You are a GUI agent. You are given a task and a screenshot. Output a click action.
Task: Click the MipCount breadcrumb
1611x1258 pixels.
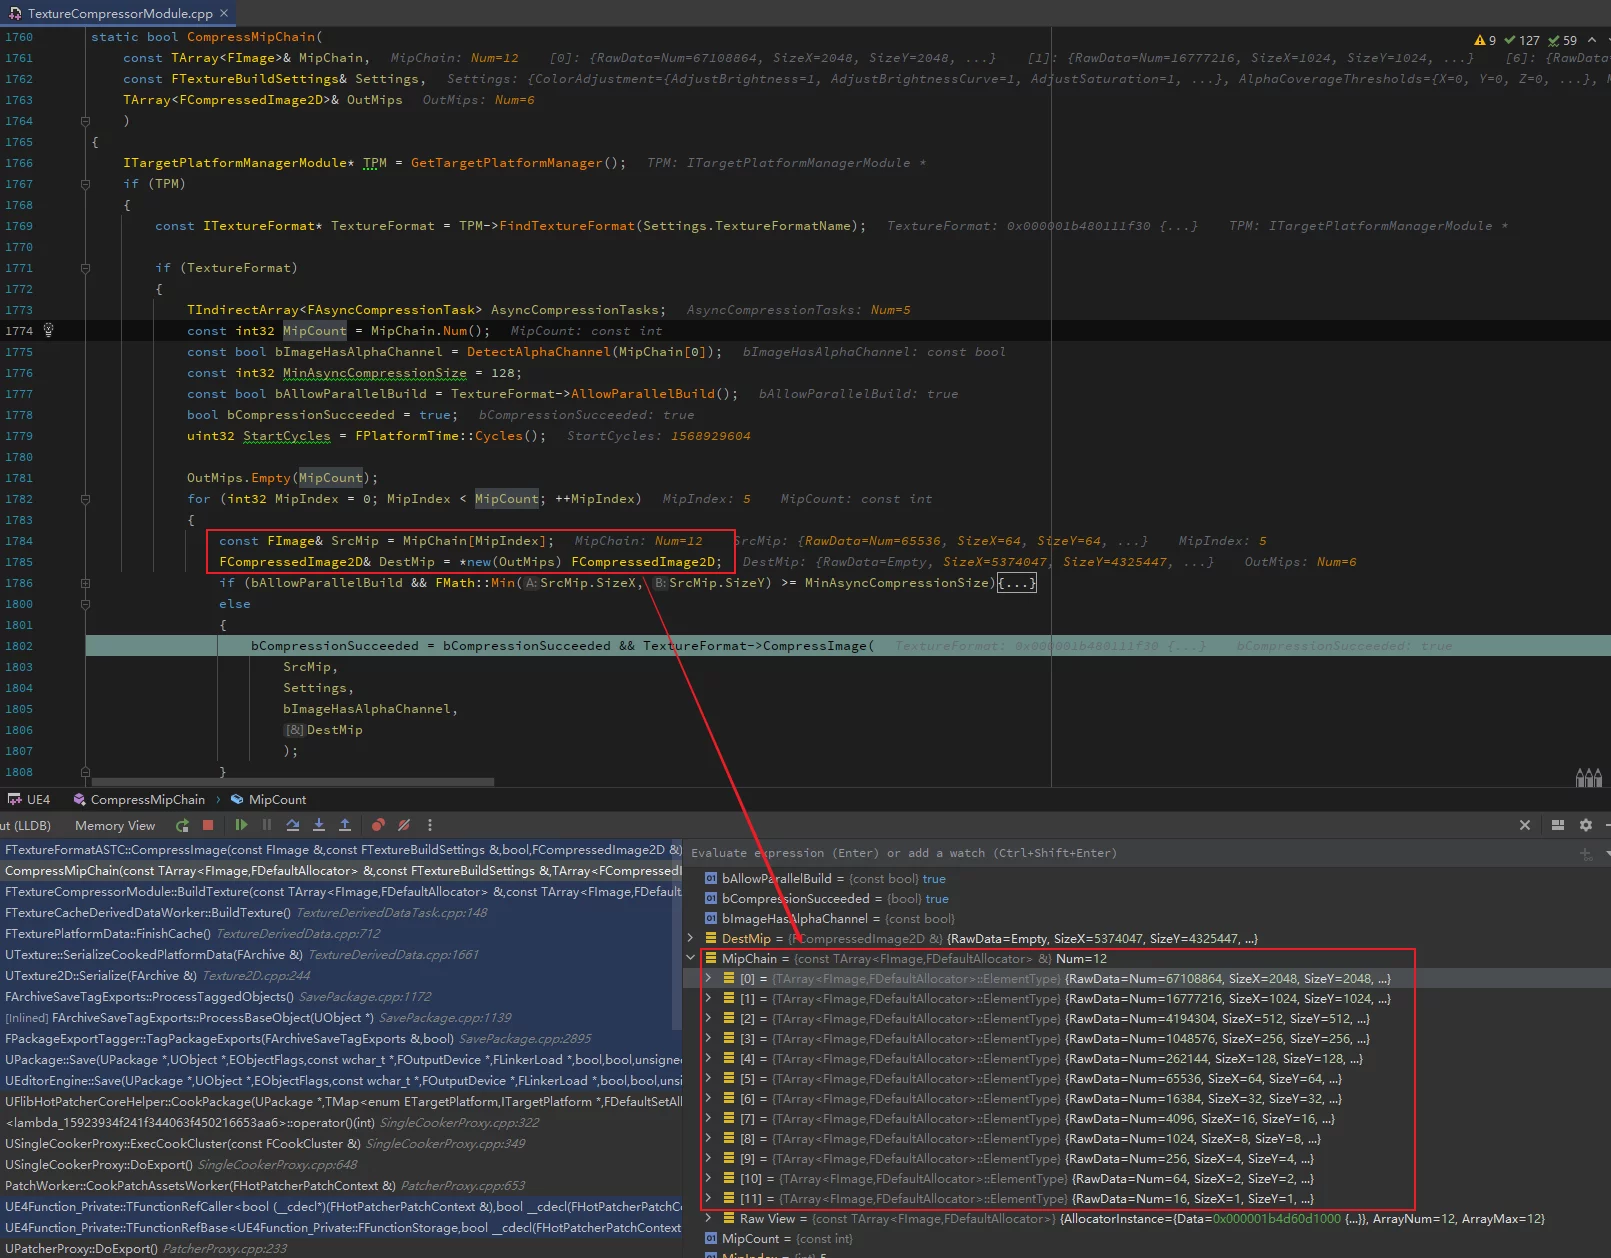(x=277, y=799)
